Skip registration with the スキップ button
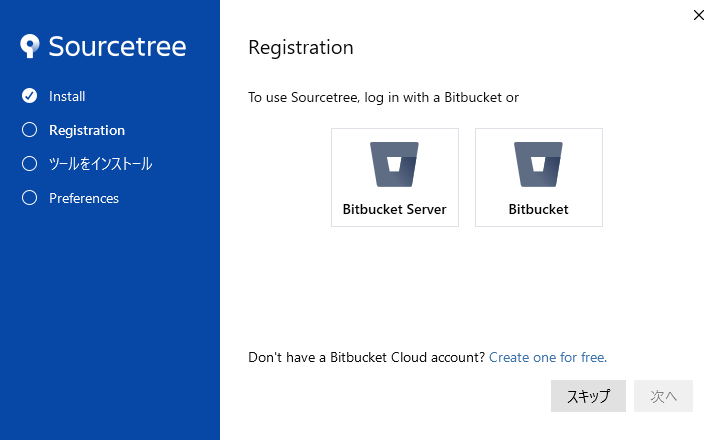Viewport: 721px width, 440px height. tap(588, 396)
